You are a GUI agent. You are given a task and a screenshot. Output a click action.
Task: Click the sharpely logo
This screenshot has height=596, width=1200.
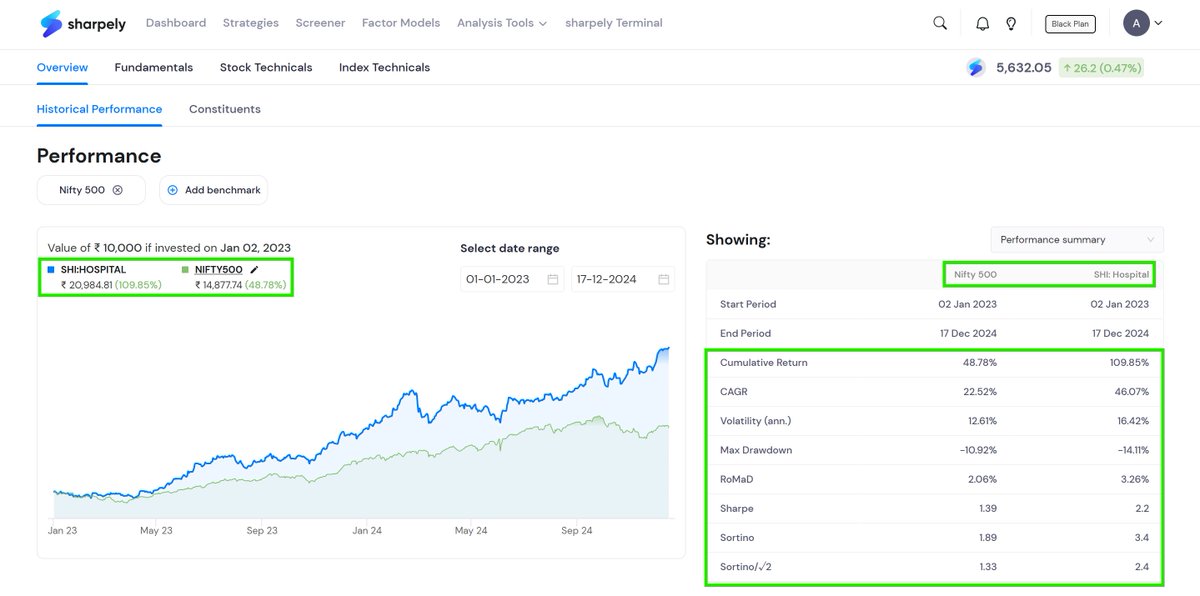point(84,23)
